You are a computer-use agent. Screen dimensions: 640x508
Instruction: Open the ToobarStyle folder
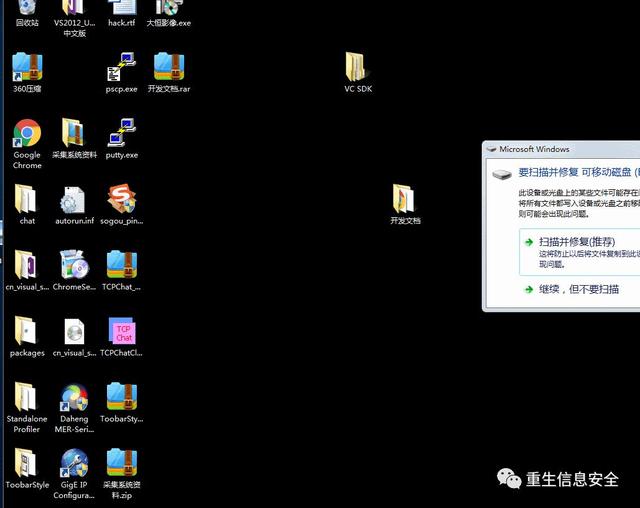coord(27,468)
